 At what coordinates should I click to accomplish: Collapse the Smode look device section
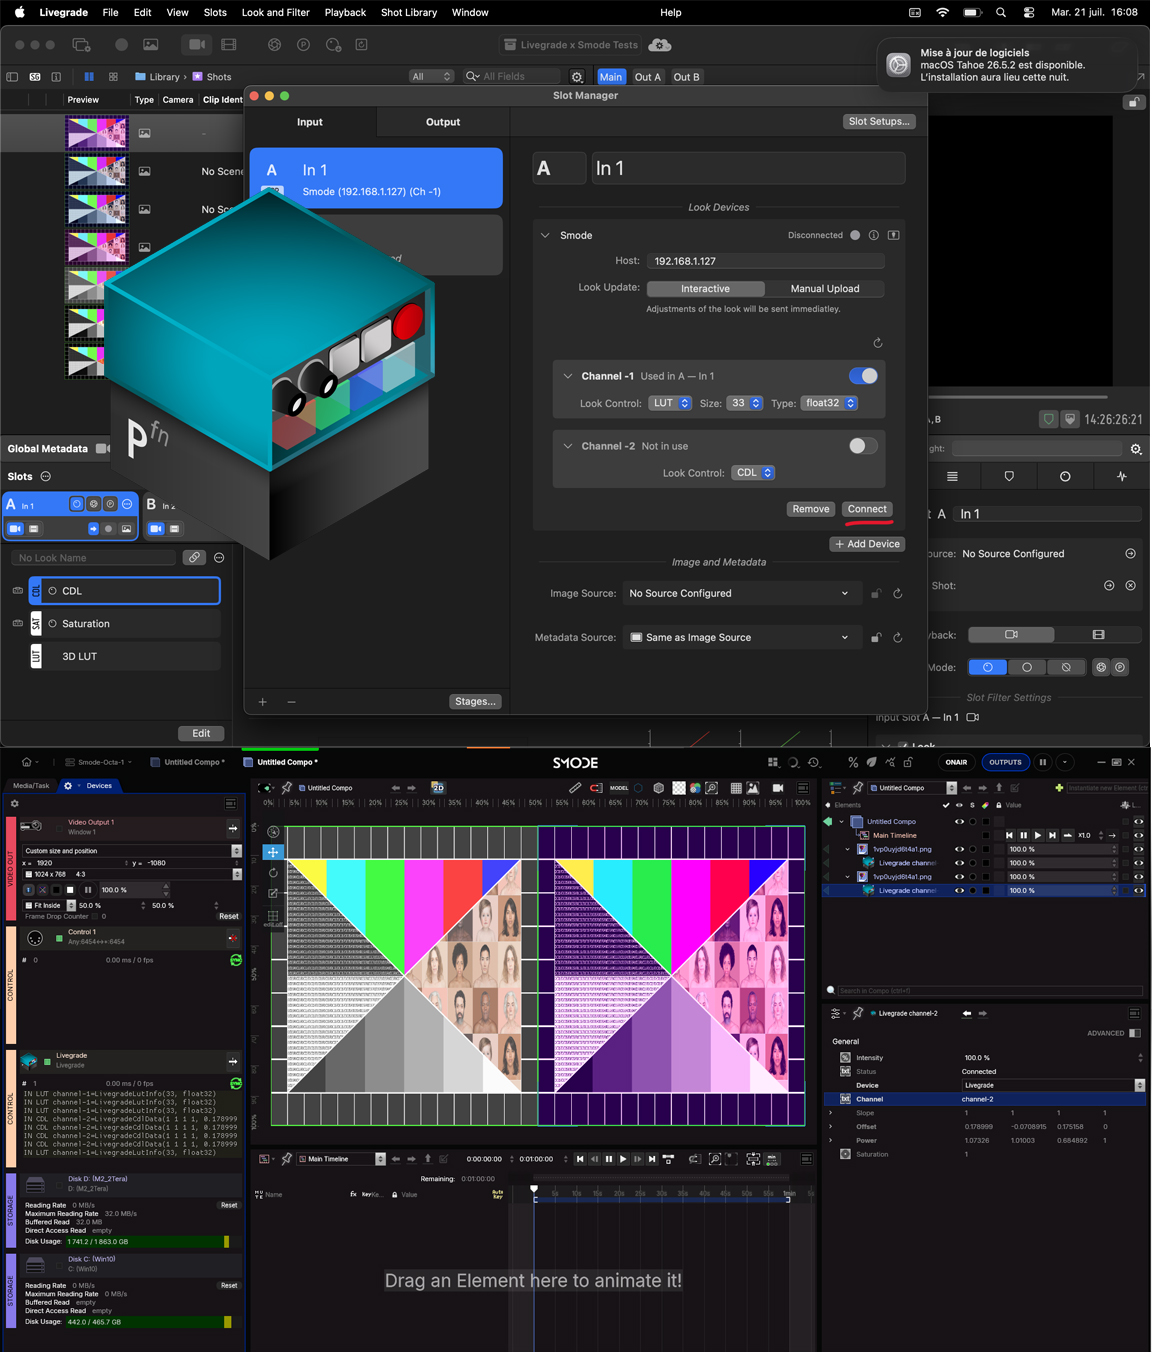click(545, 236)
